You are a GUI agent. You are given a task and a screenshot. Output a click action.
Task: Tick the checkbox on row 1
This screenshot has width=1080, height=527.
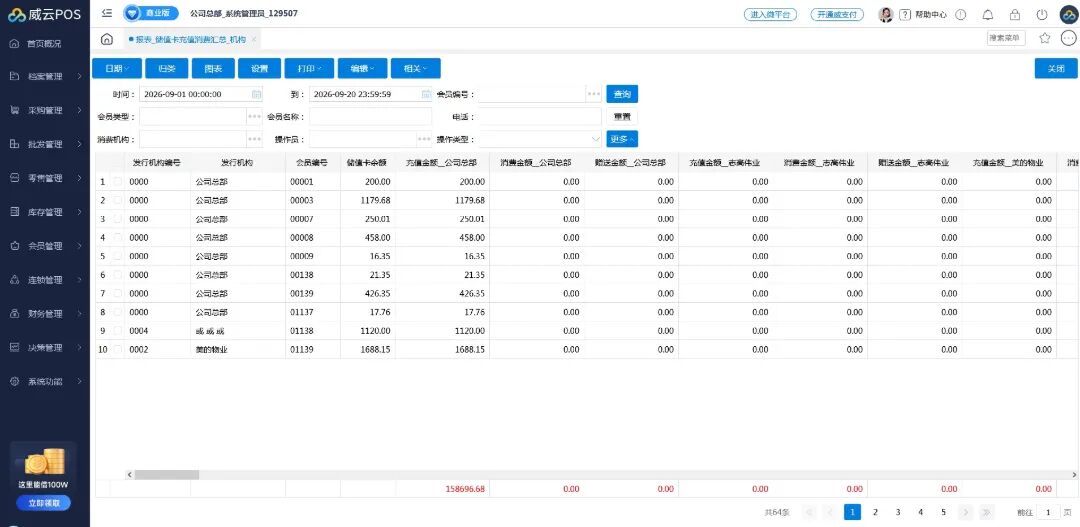pyautogui.click(x=117, y=182)
